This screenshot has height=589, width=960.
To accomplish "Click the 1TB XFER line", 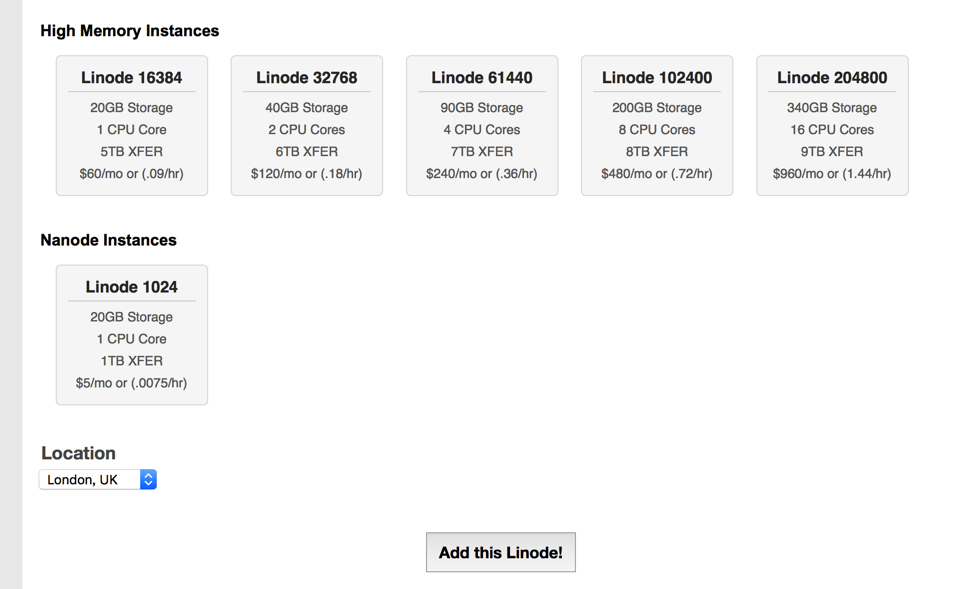I will click(x=131, y=361).
